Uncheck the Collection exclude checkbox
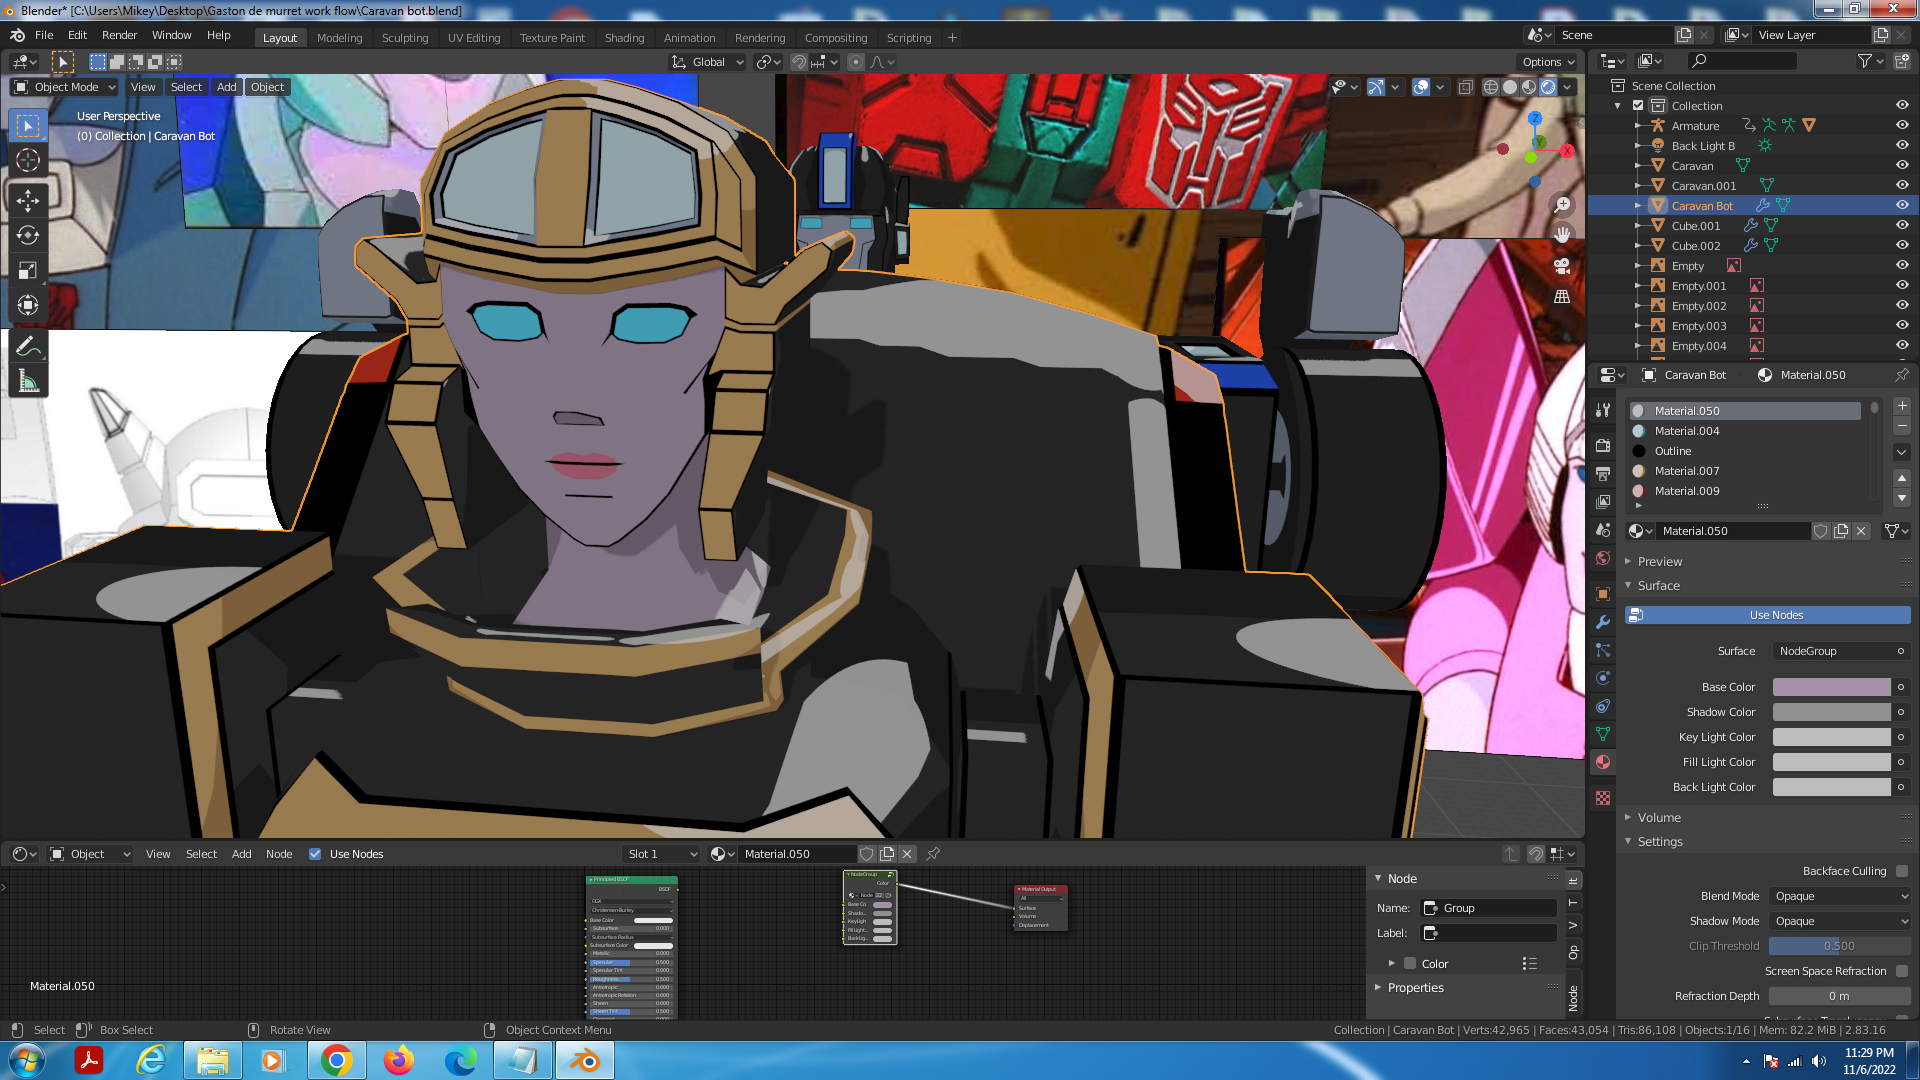The height and width of the screenshot is (1080, 1920). coord(1638,106)
